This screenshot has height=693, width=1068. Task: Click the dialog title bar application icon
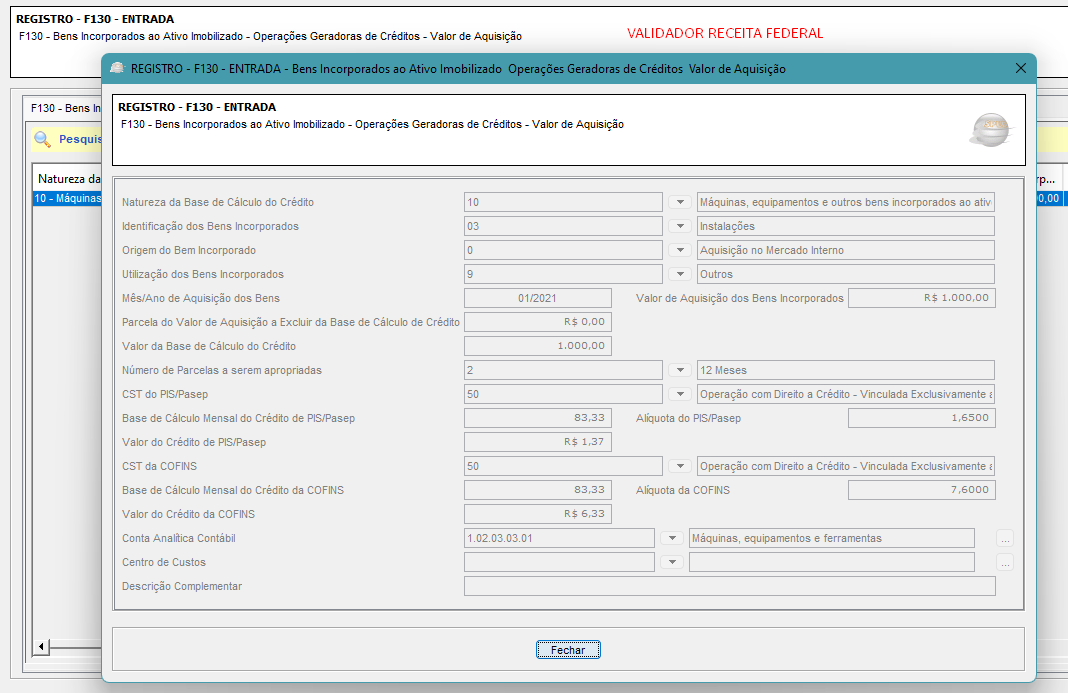click(x=117, y=68)
